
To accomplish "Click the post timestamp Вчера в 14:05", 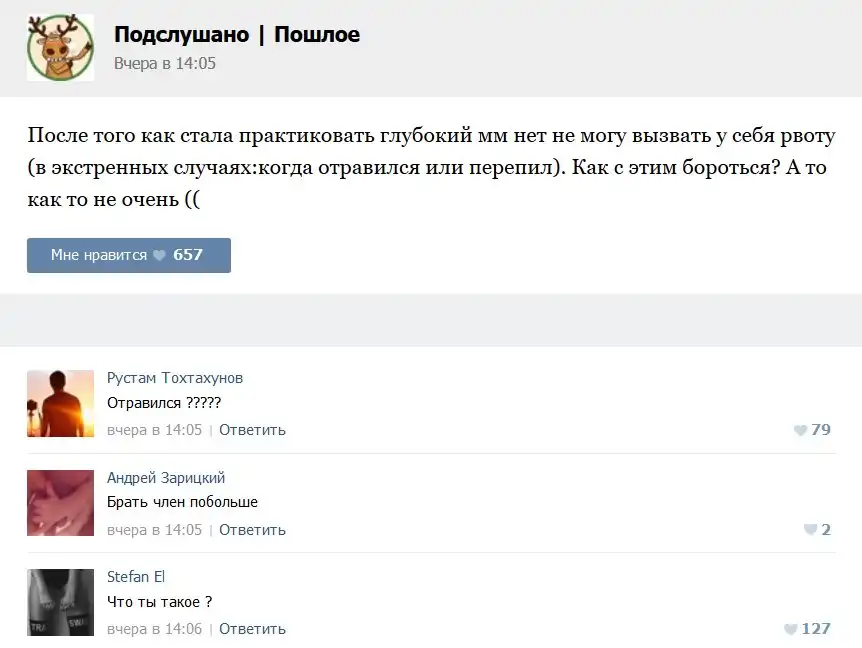I will 165,63.
